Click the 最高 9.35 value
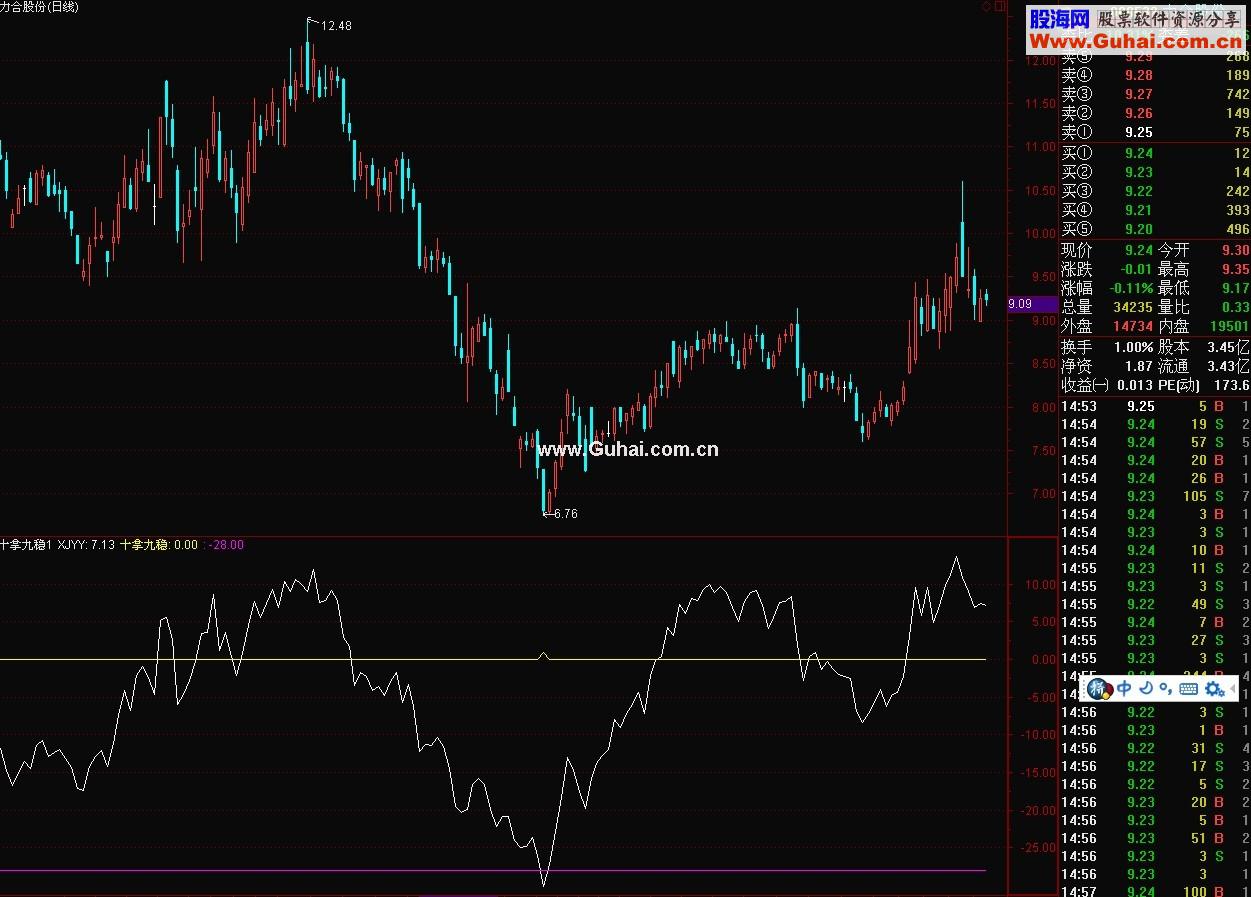Image resolution: width=1251 pixels, height=897 pixels. (1236, 269)
